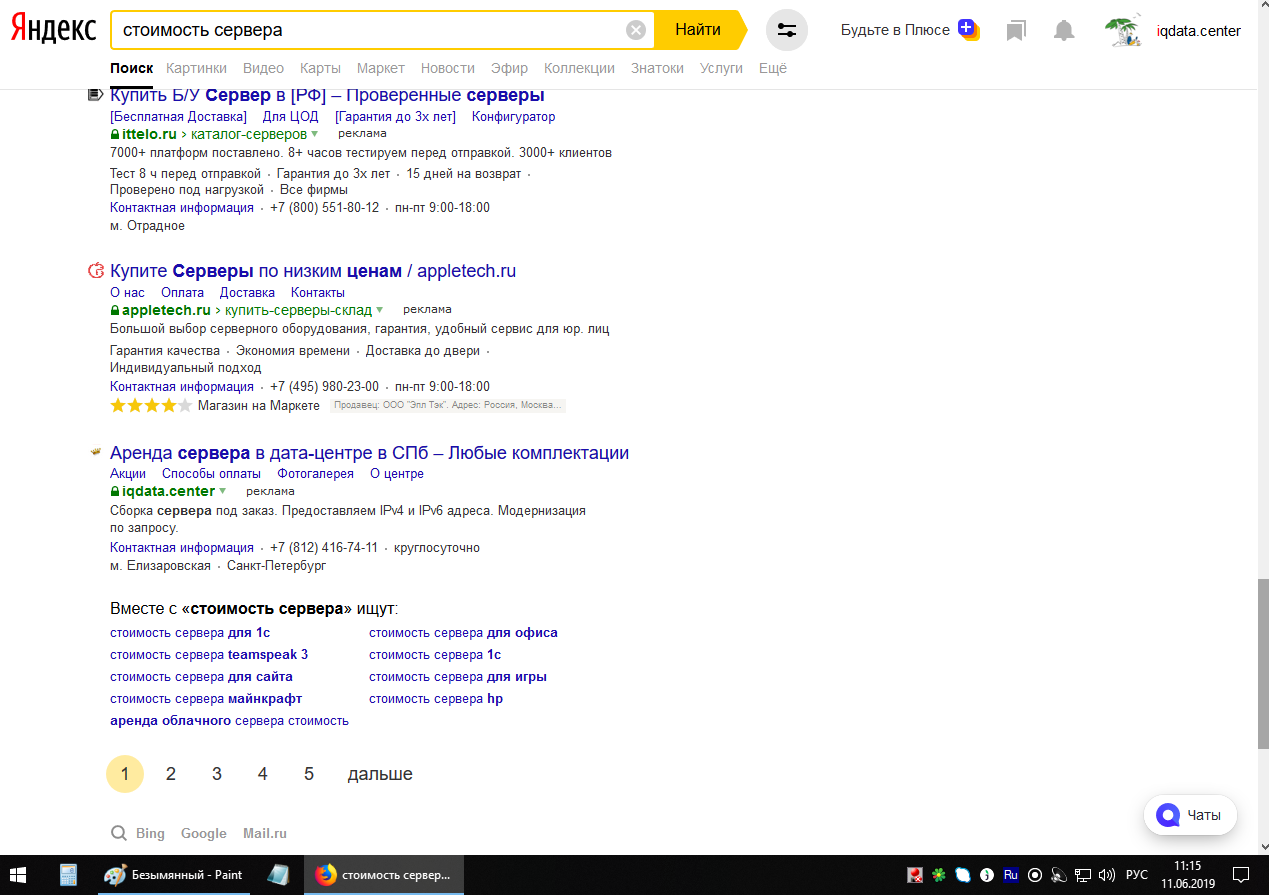Open the Знатоки tab
This screenshot has height=895, width=1269.
657,68
